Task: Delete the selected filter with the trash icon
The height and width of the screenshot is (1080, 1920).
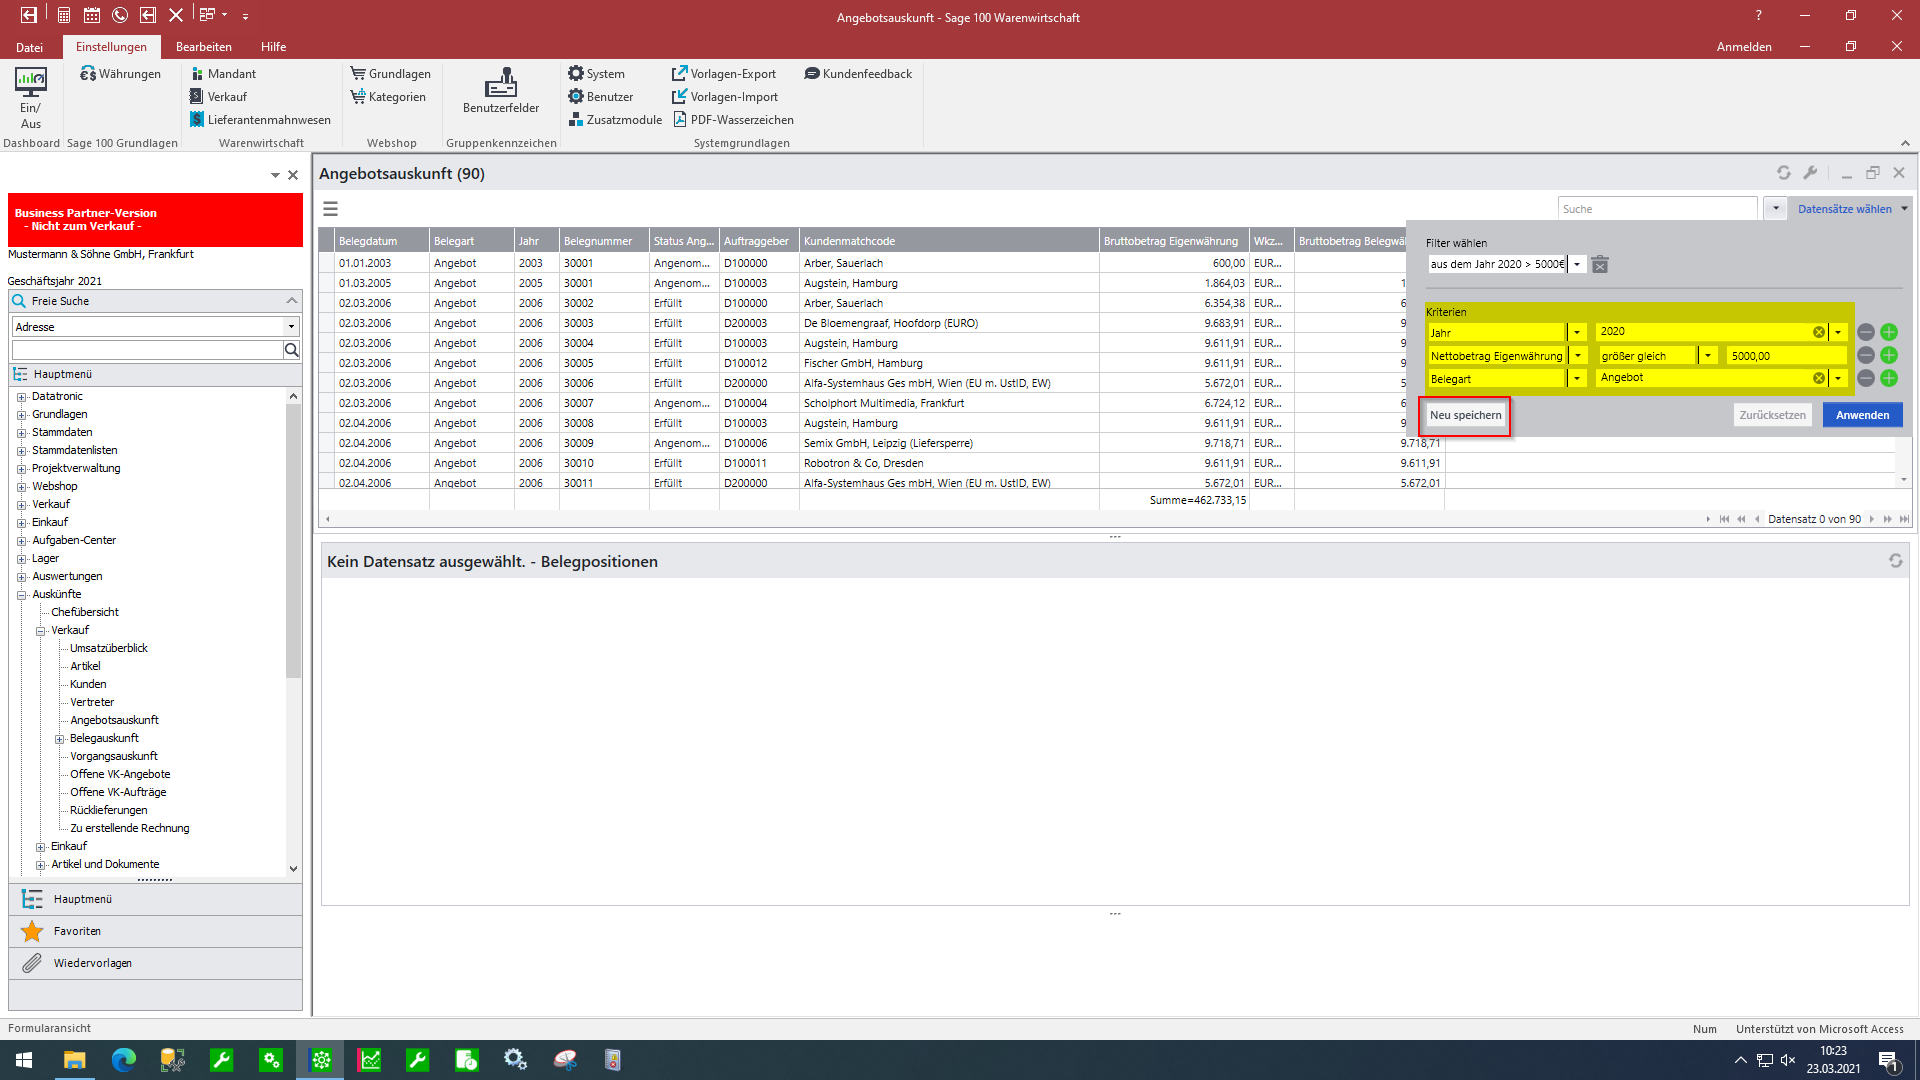Action: [x=1600, y=264]
